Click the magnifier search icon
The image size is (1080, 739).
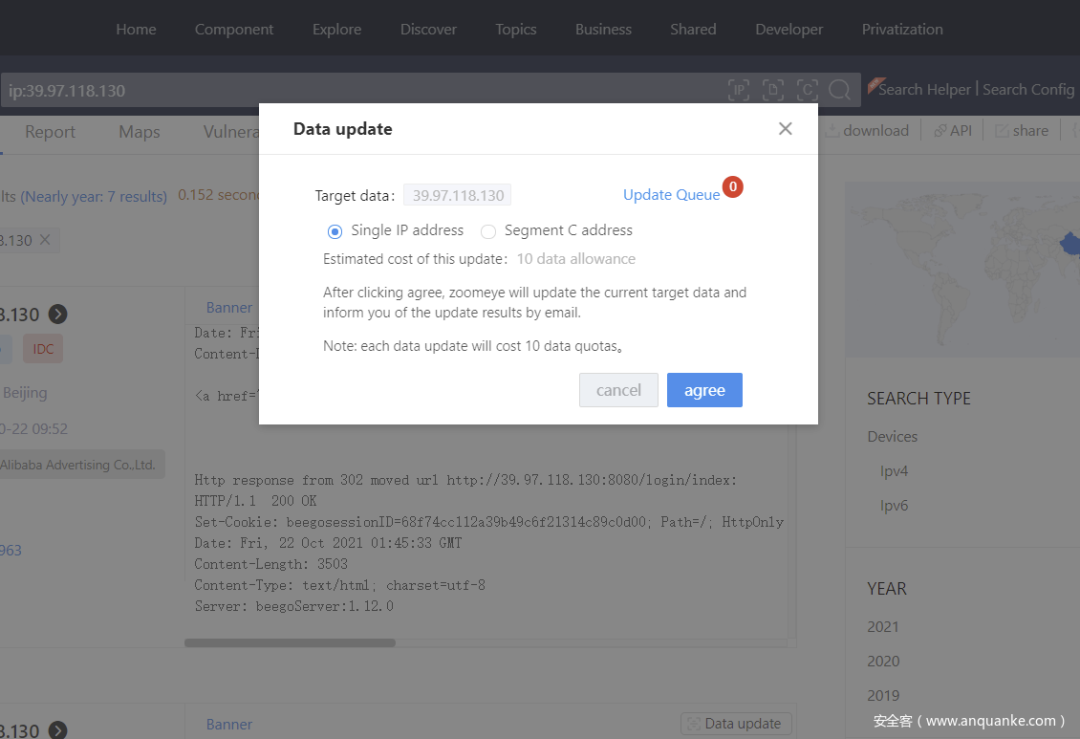[x=840, y=90]
